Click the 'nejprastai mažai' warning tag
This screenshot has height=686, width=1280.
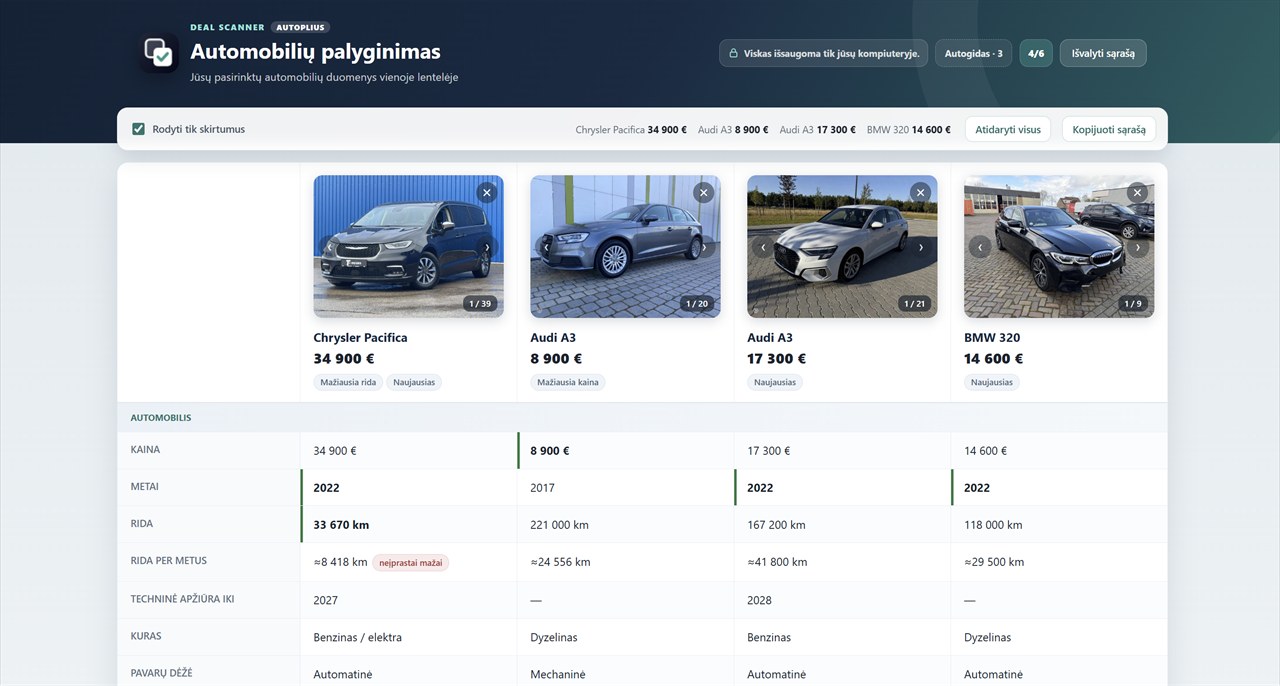411,562
